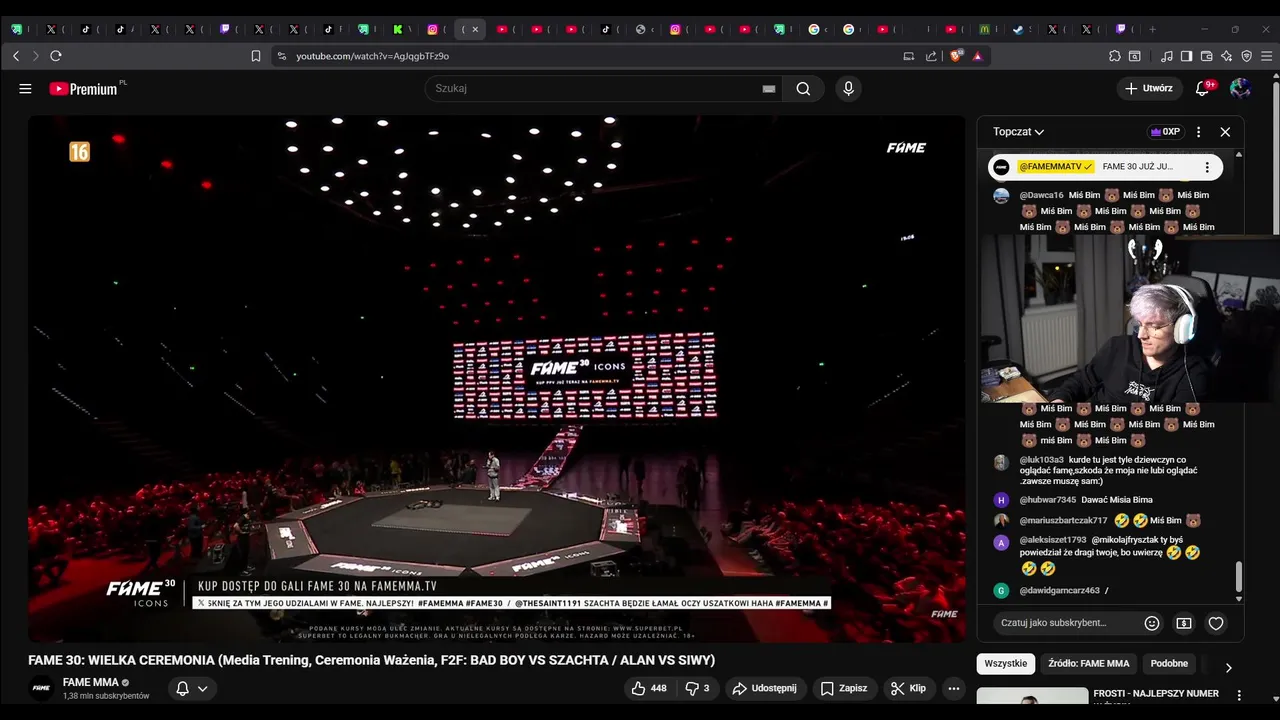This screenshot has height=720, width=1280.
Task: Open the Brave wallet icon
Action: pyautogui.click(x=1206, y=56)
